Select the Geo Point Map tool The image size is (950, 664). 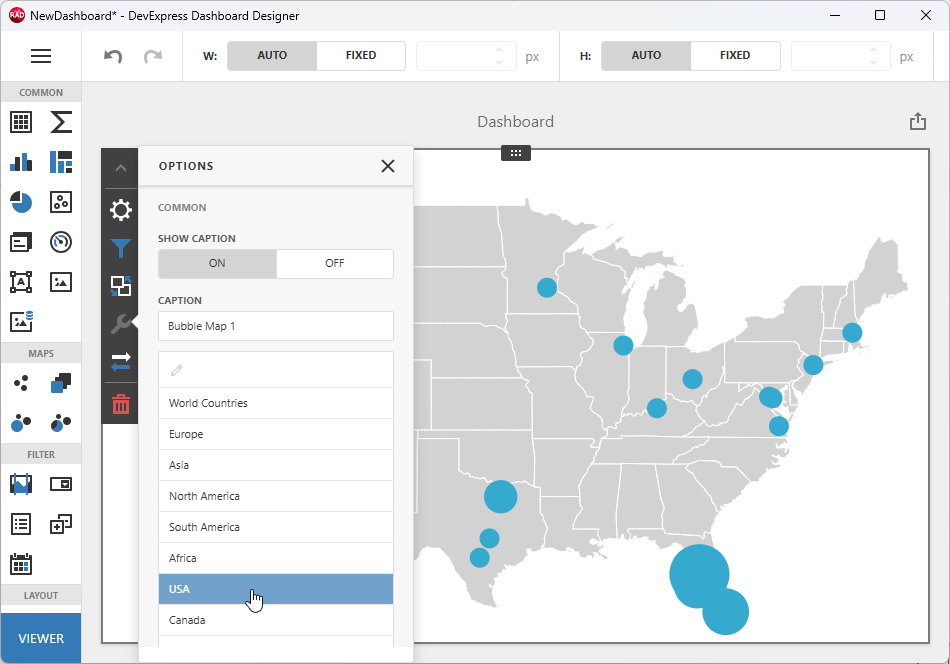22,383
